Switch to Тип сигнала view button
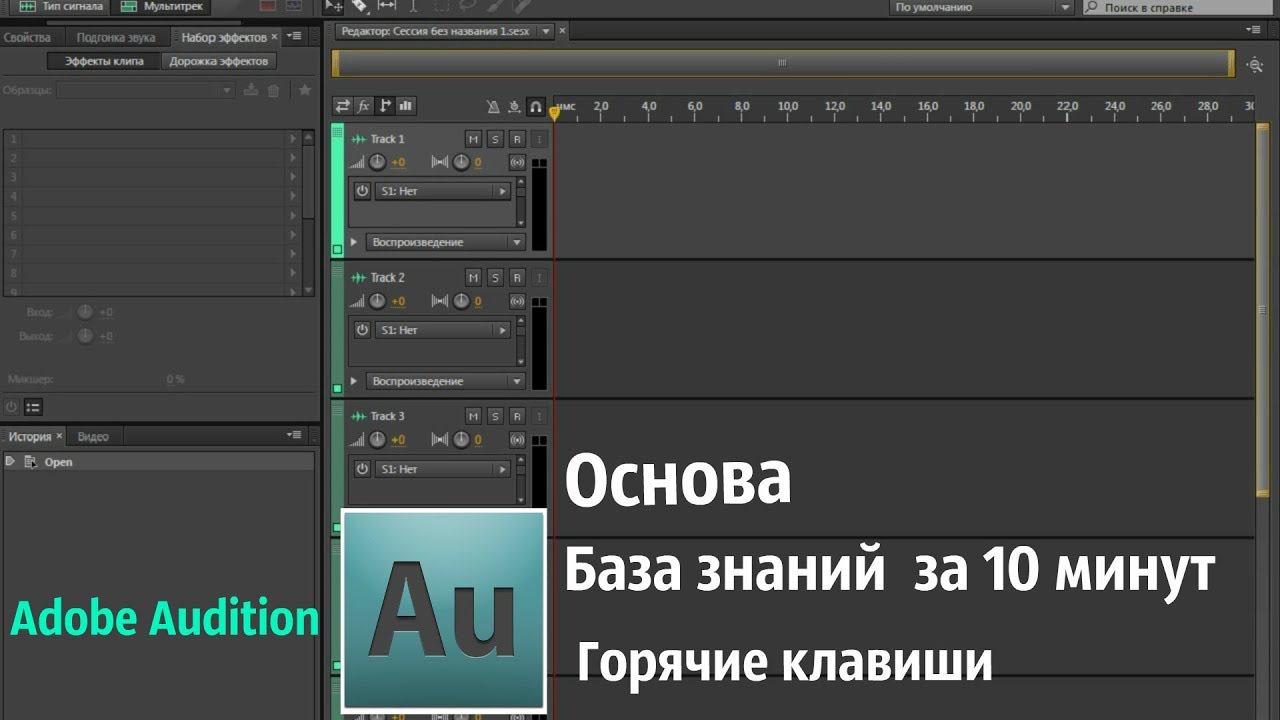1280x720 pixels. click(62, 6)
